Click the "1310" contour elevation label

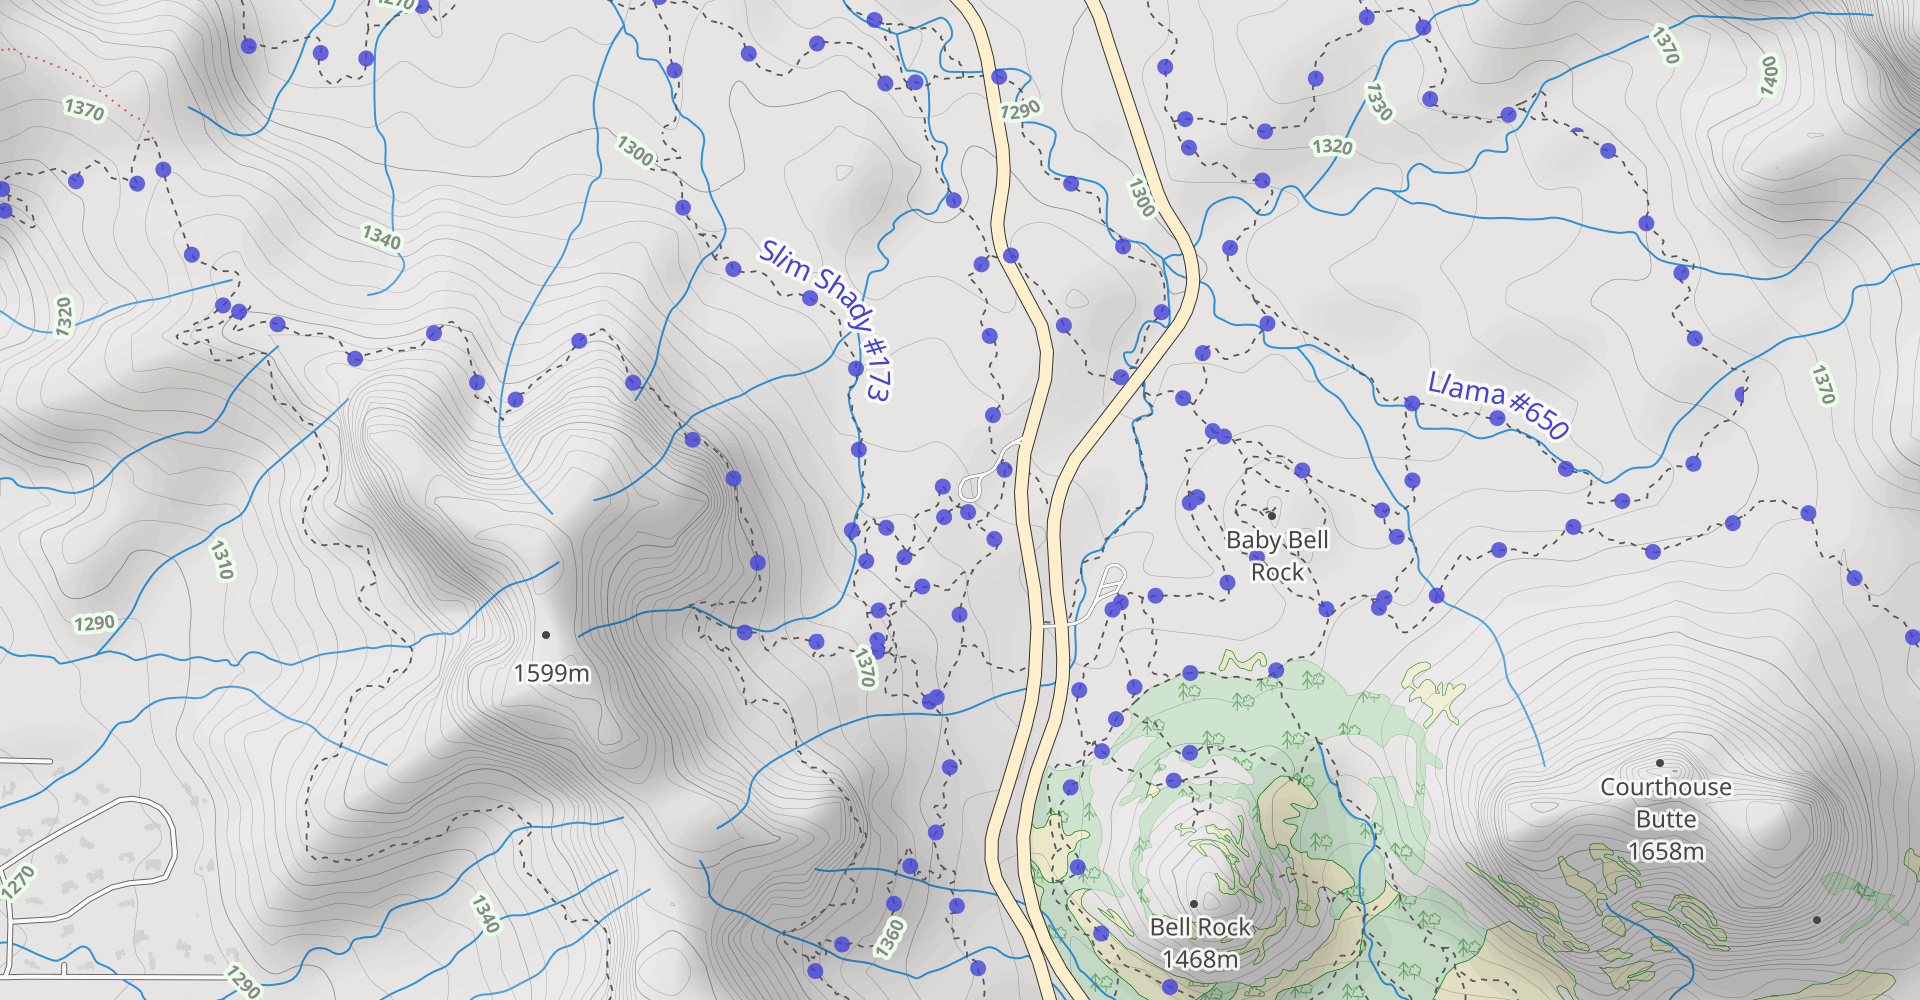click(222, 560)
